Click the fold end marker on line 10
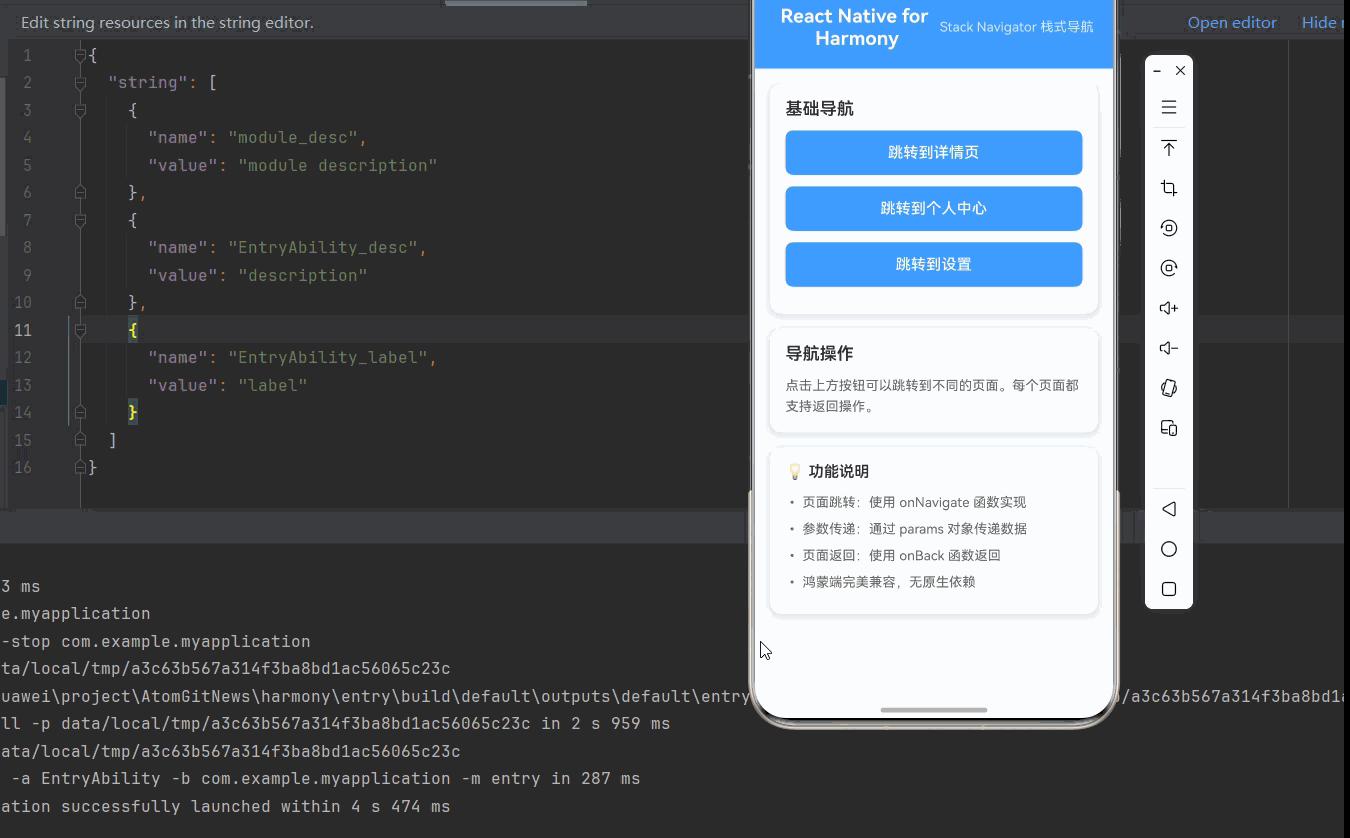This screenshot has height=838, width=1350. [x=80, y=302]
